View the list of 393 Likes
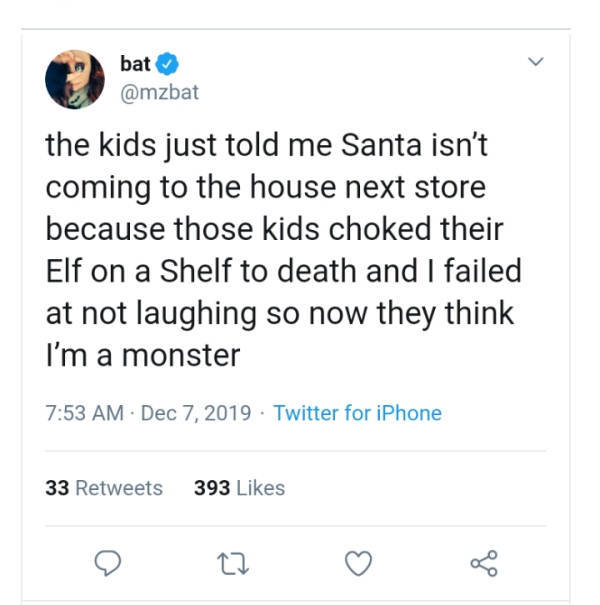Viewport: 600px width, 605px height. pos(239,488)
